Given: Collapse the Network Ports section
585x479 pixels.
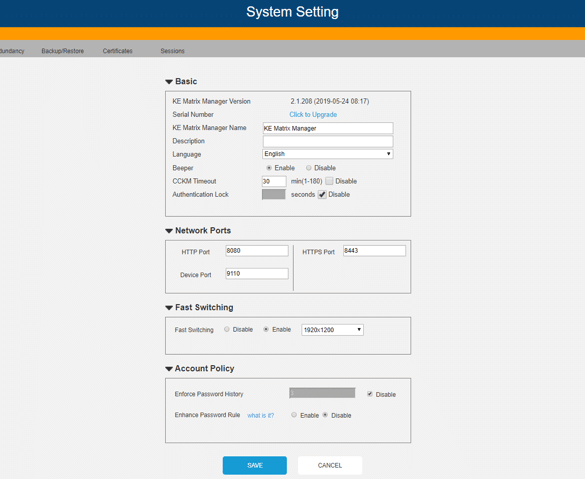Looking at the screenshot, I should [x=169, y=231].
